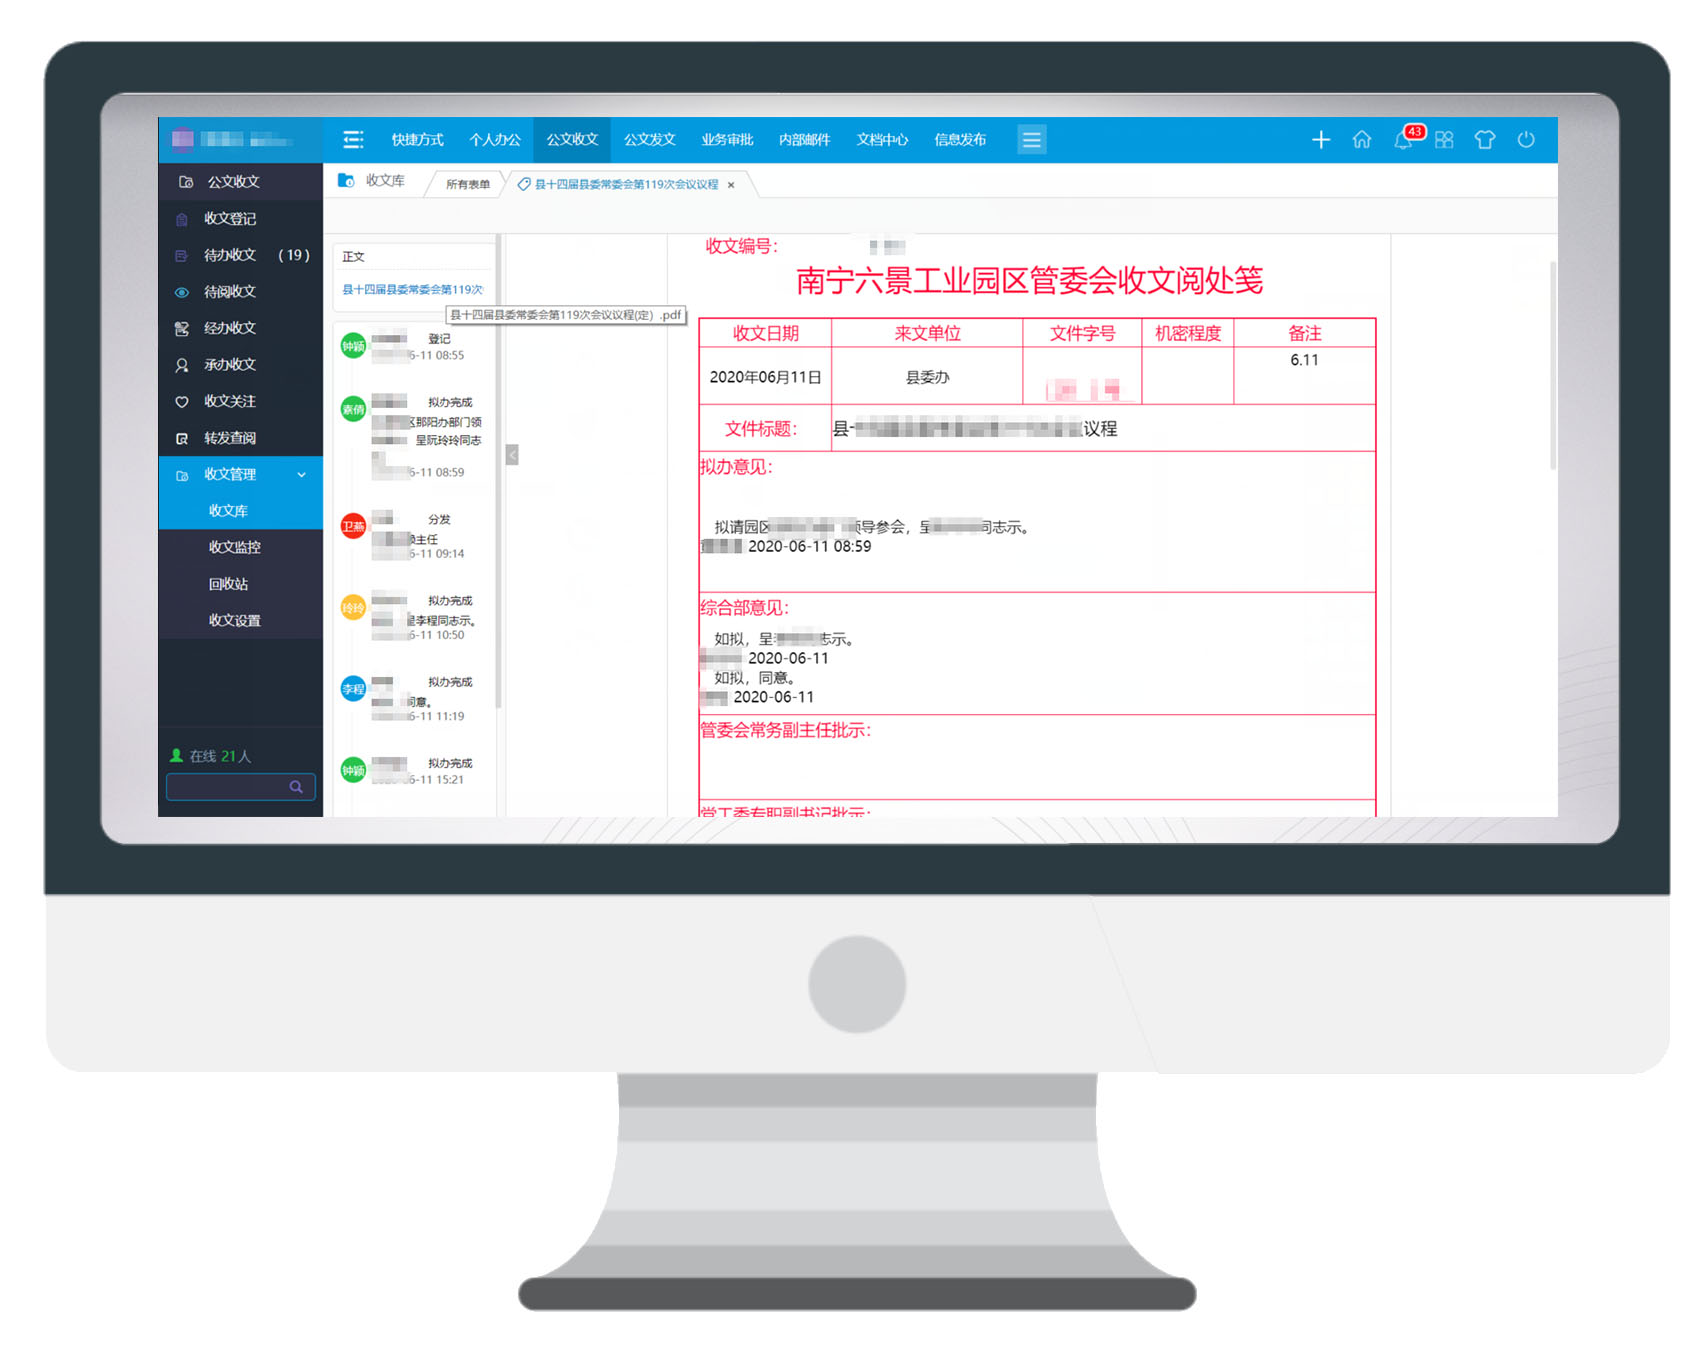
Task: Select the 收文登记 clipboard icon
Action: [x=181, y=218]
